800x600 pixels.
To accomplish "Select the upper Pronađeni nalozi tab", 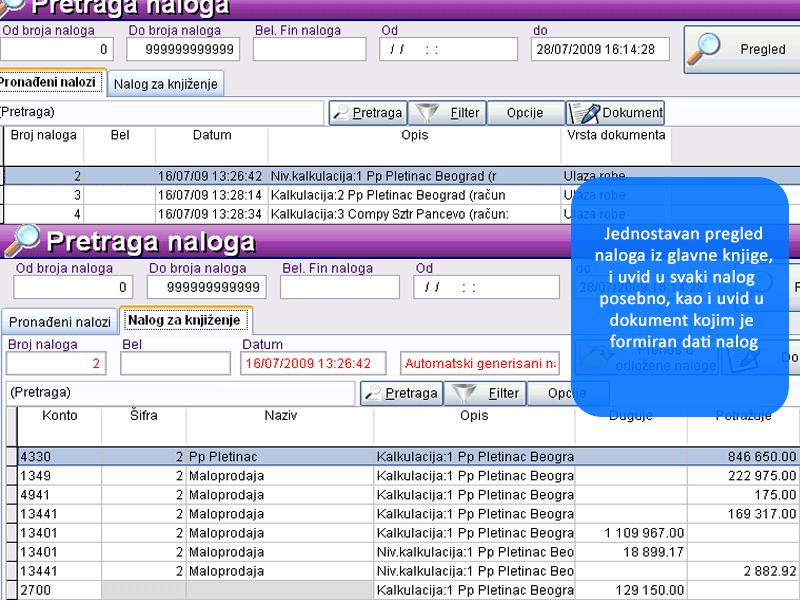I will (50, 83).
